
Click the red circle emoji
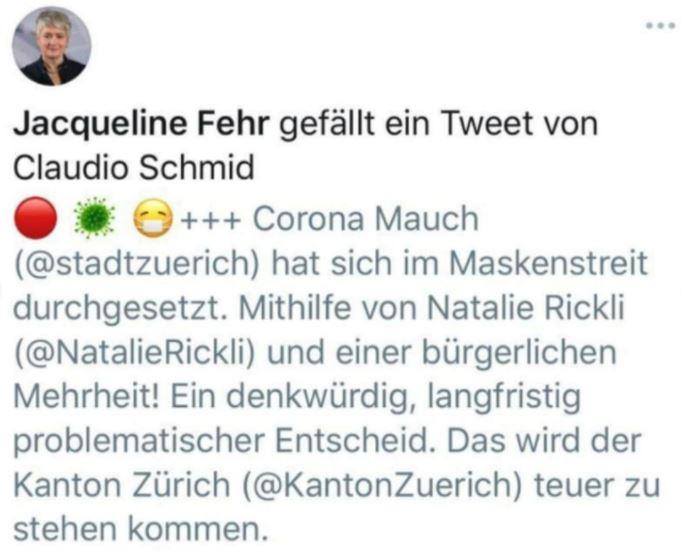[35, 217]
